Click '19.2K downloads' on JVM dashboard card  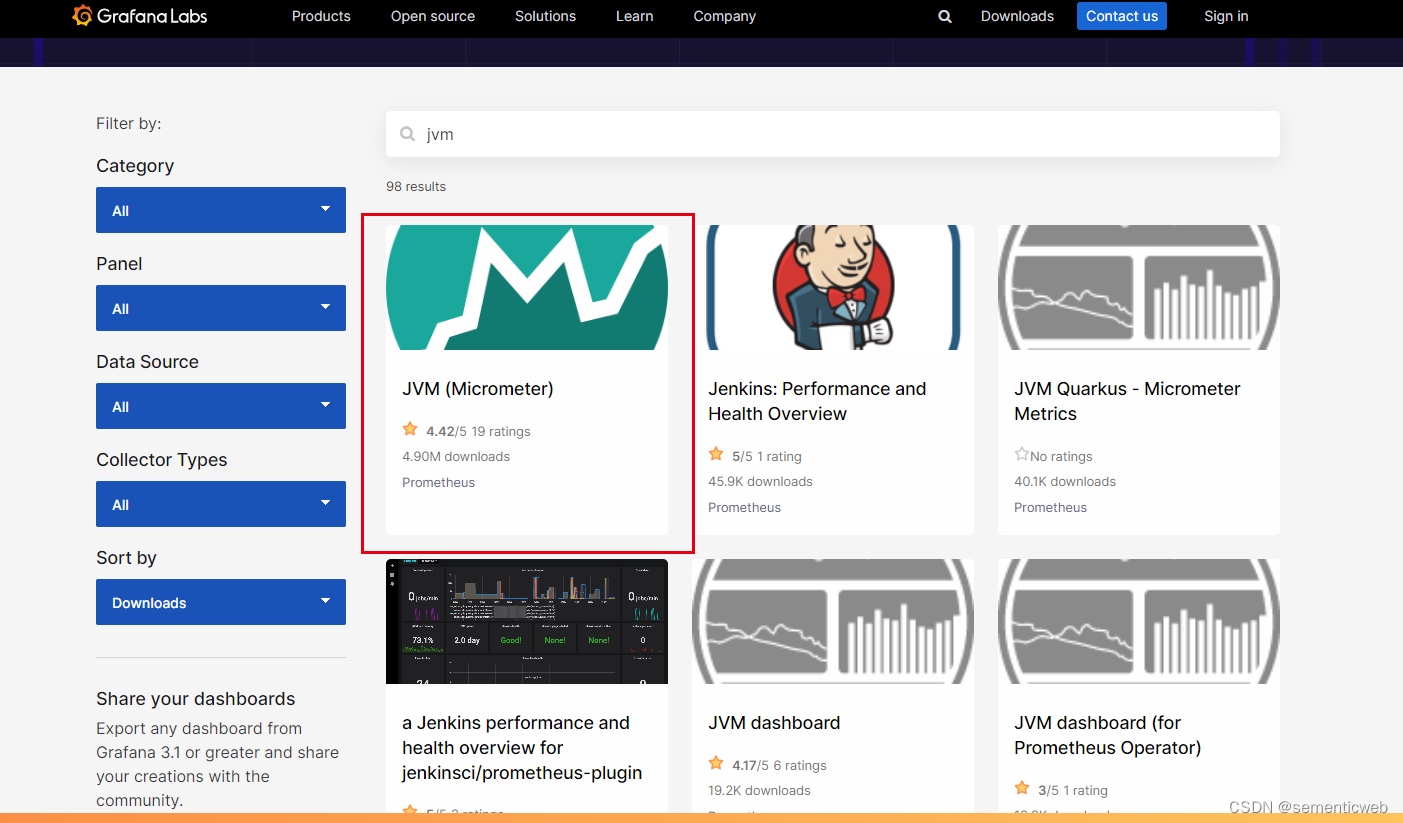point(759,791)
